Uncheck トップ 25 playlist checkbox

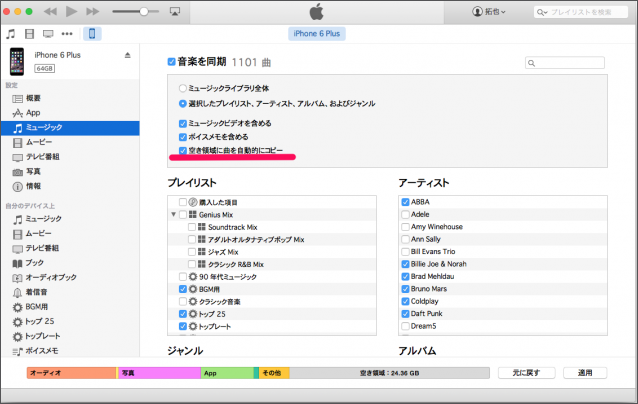pos(183,314)
